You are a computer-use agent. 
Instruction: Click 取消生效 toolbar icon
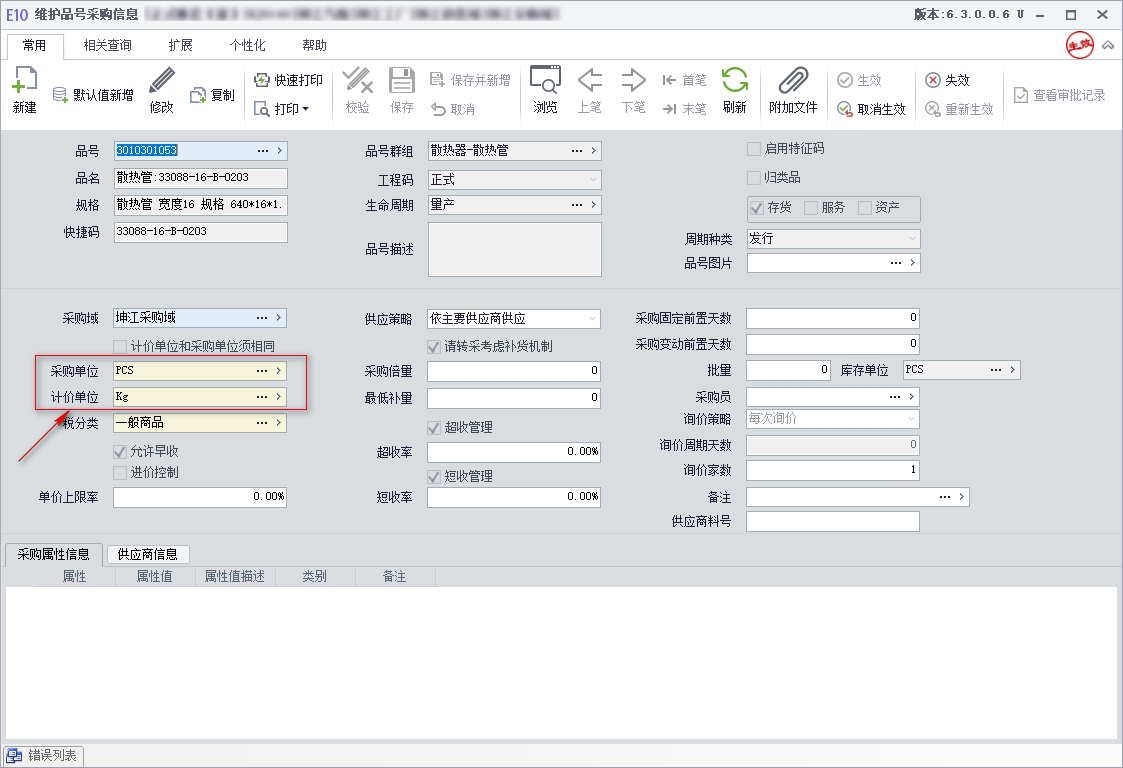[x=845, y=109]
